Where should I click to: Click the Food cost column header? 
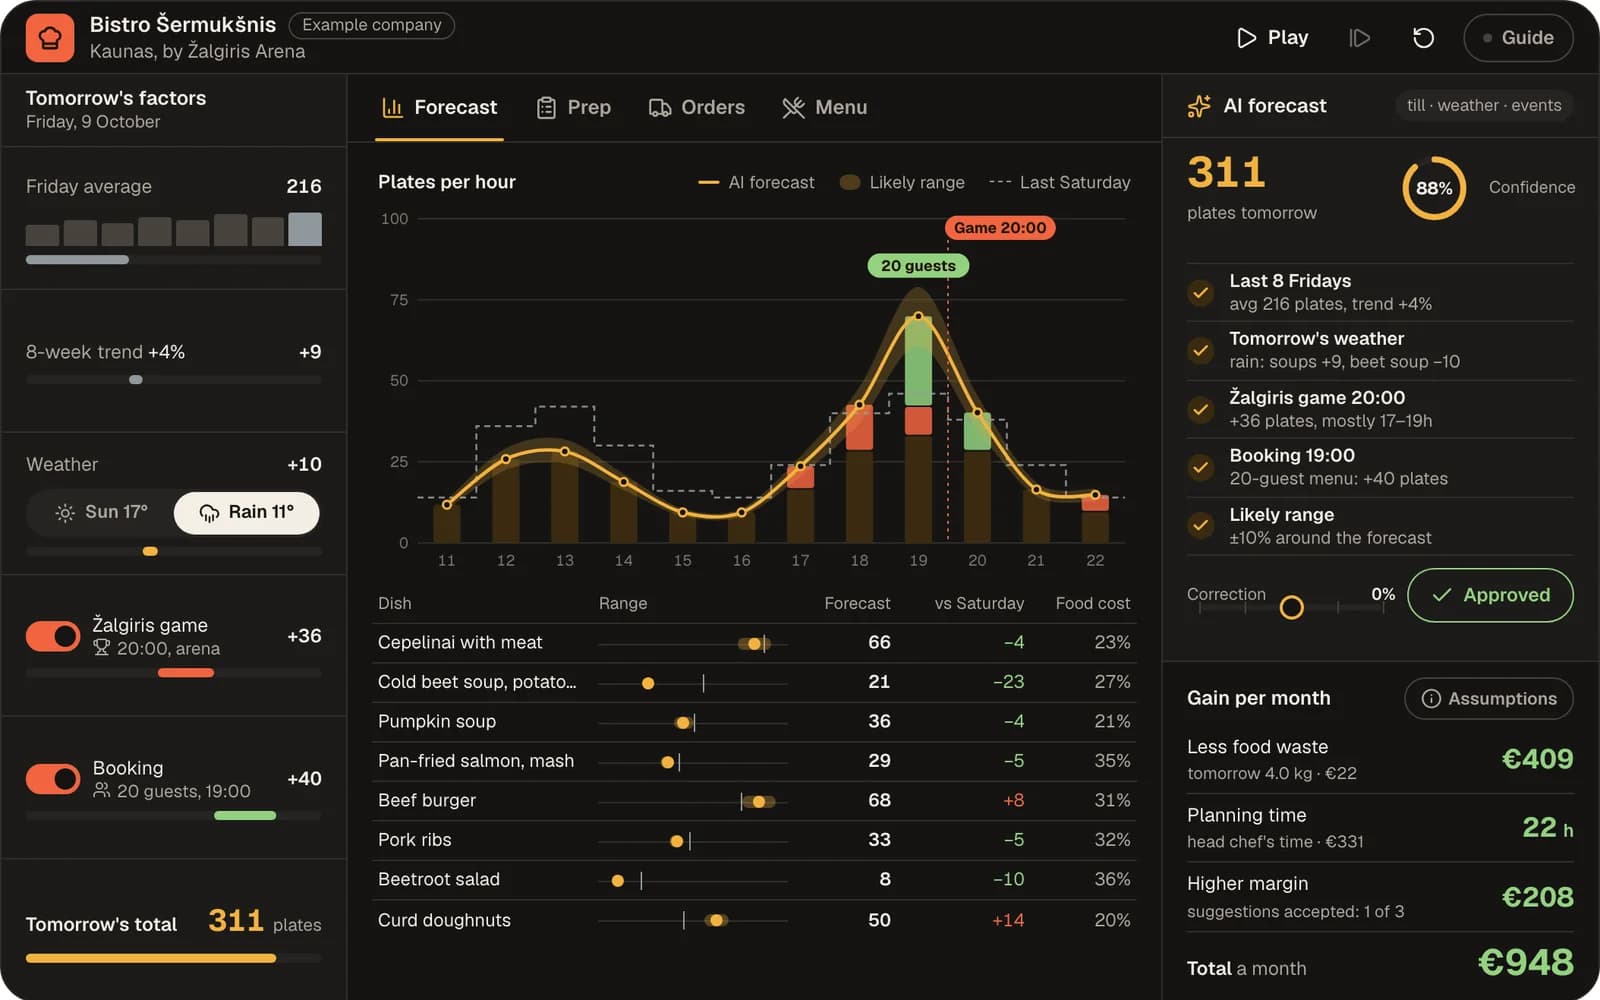pyautogui.click(x=1093, y=603)
